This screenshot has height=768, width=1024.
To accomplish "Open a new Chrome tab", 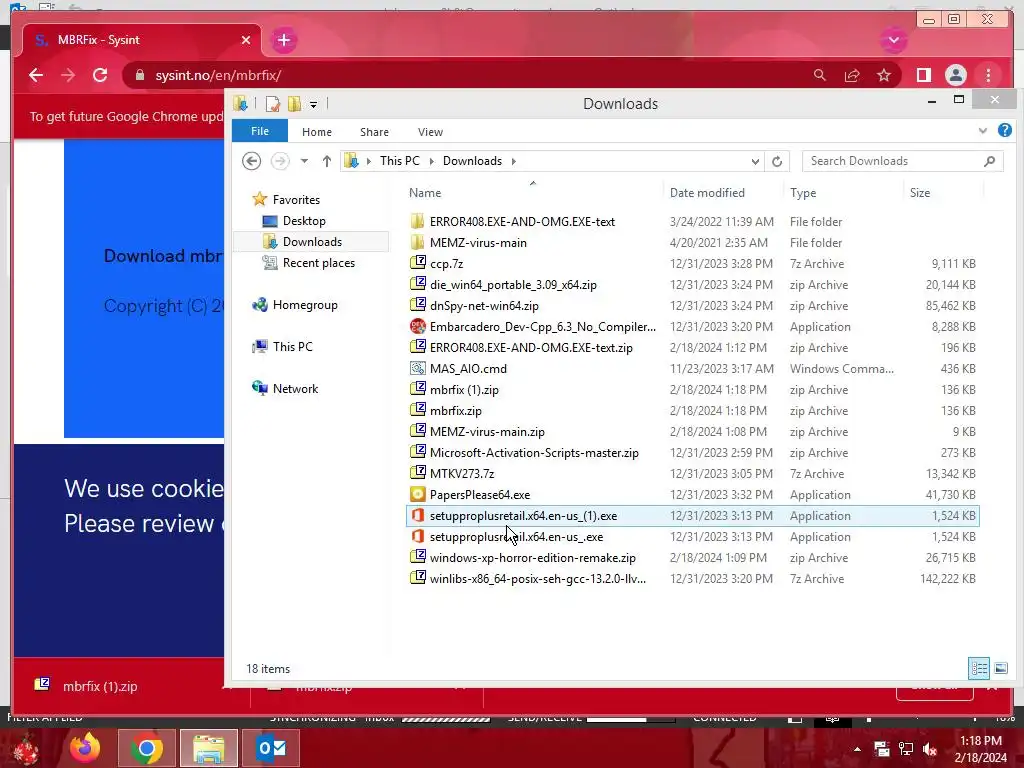I will (x=283, y=40).
